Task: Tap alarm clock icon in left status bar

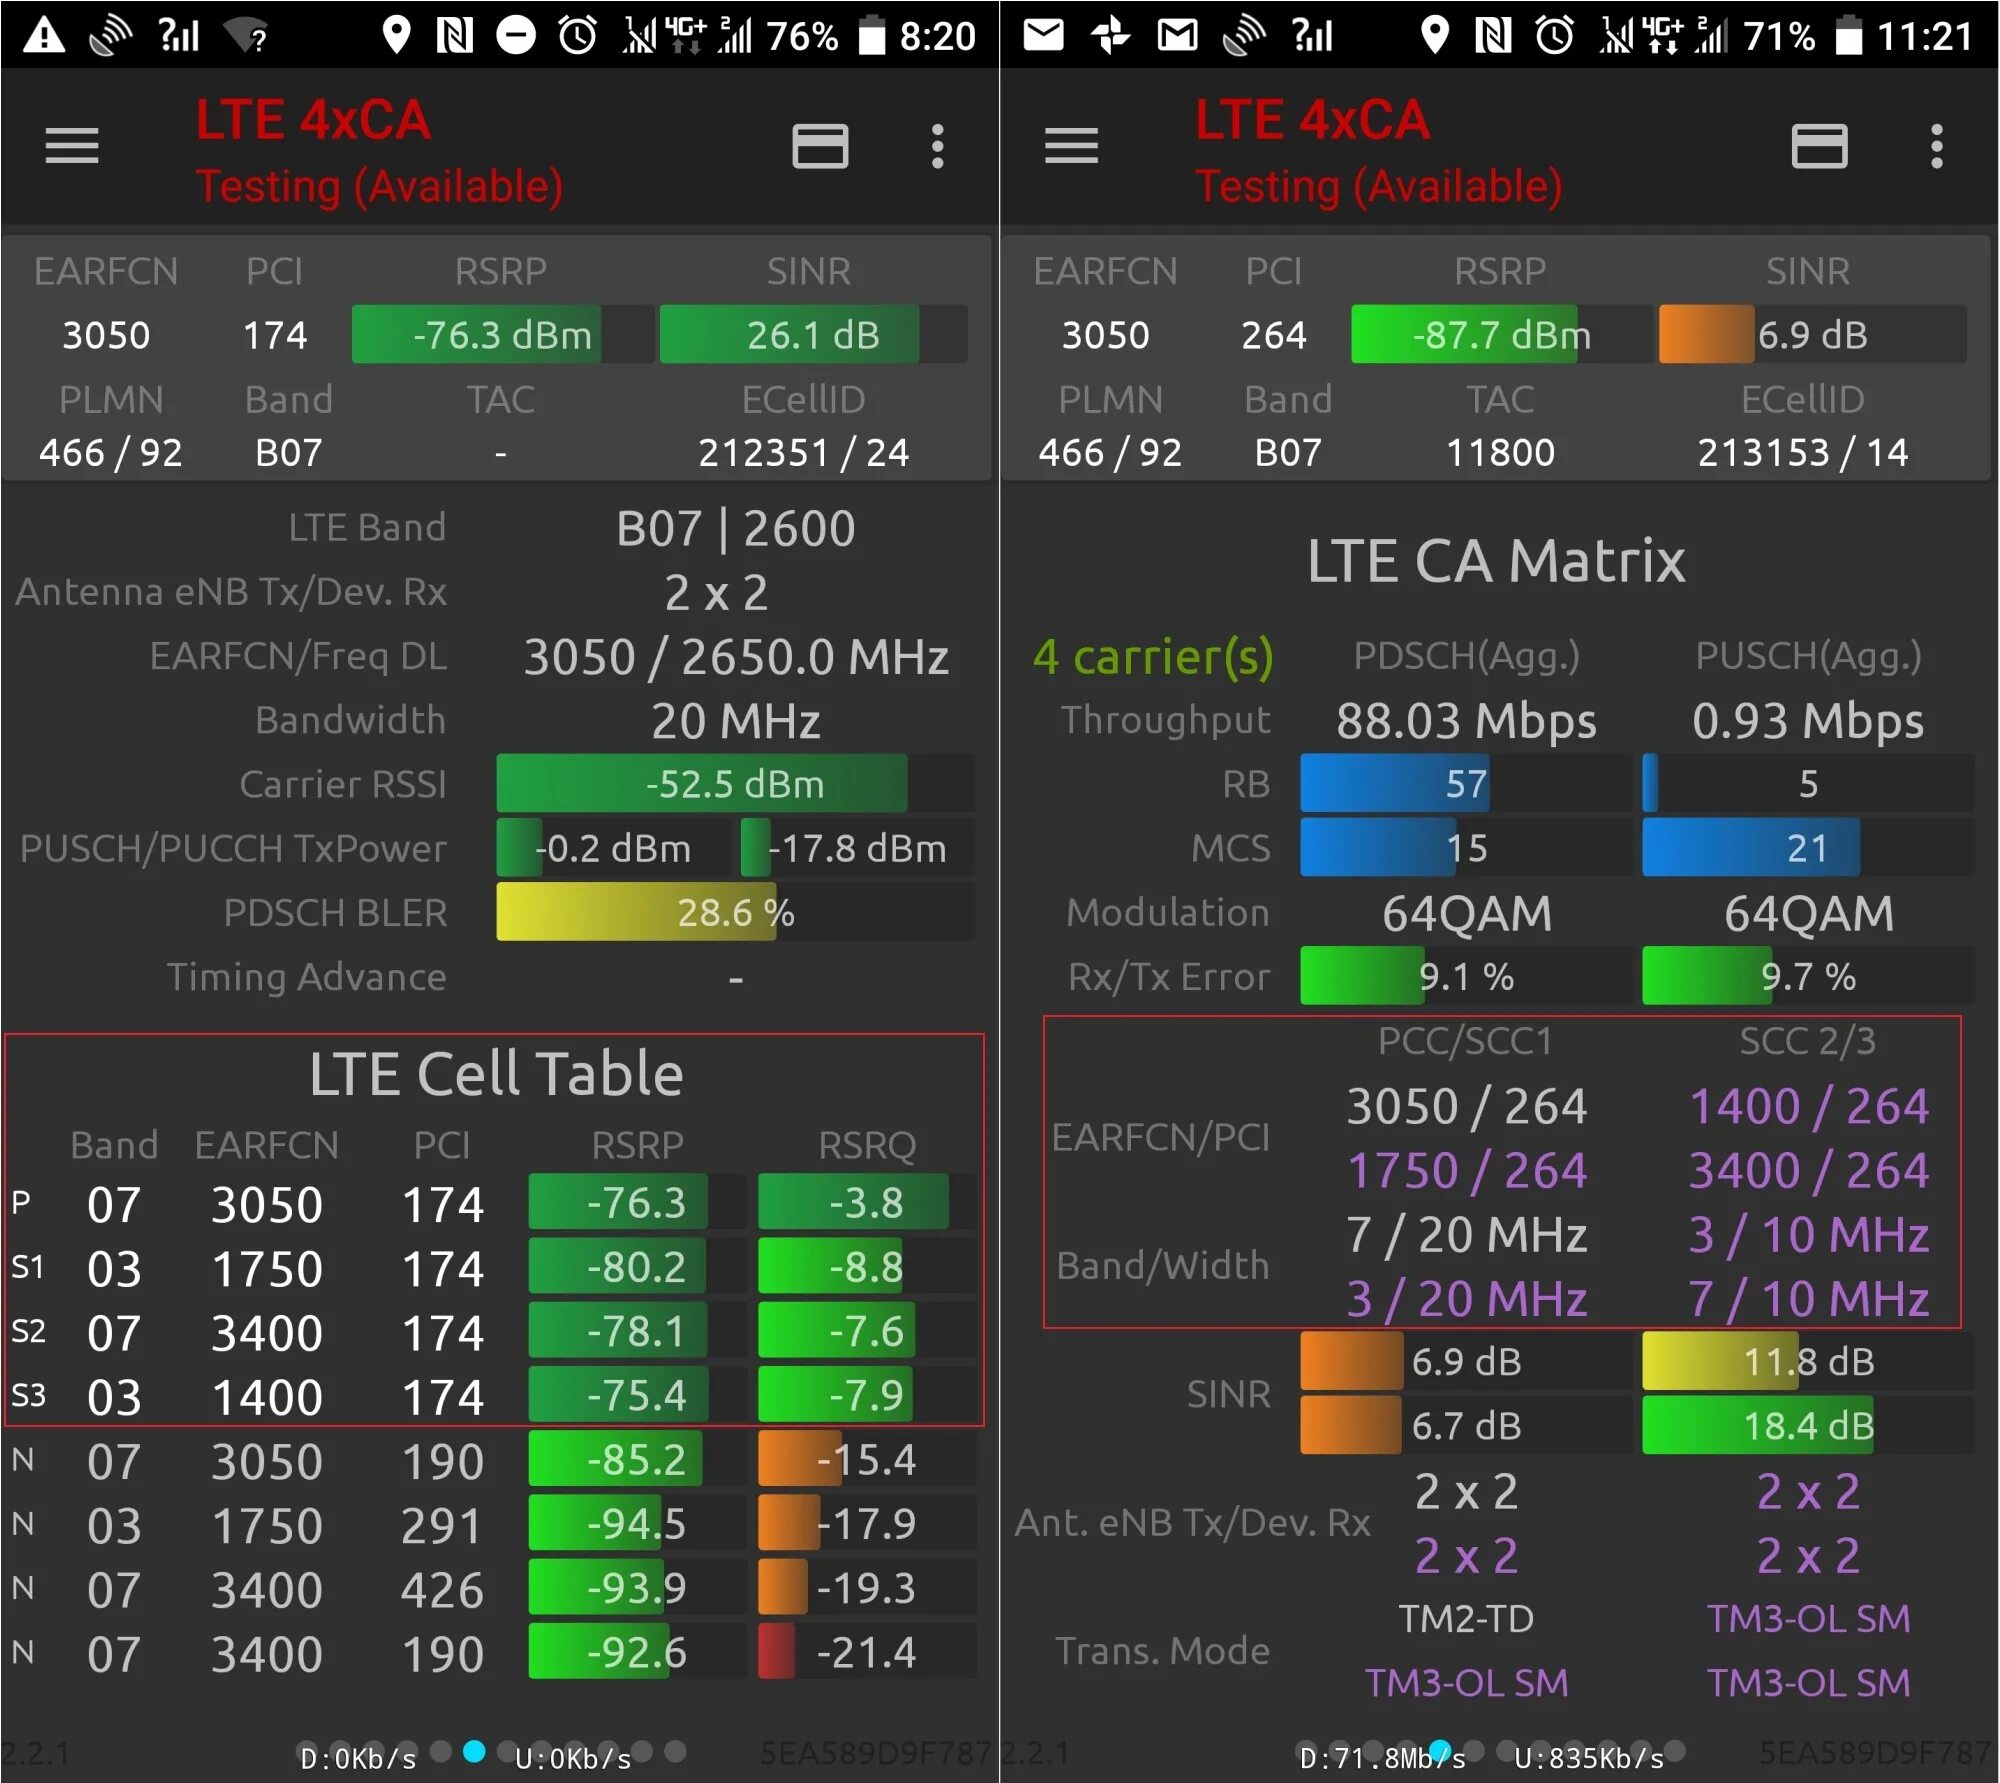Action: 577,36
